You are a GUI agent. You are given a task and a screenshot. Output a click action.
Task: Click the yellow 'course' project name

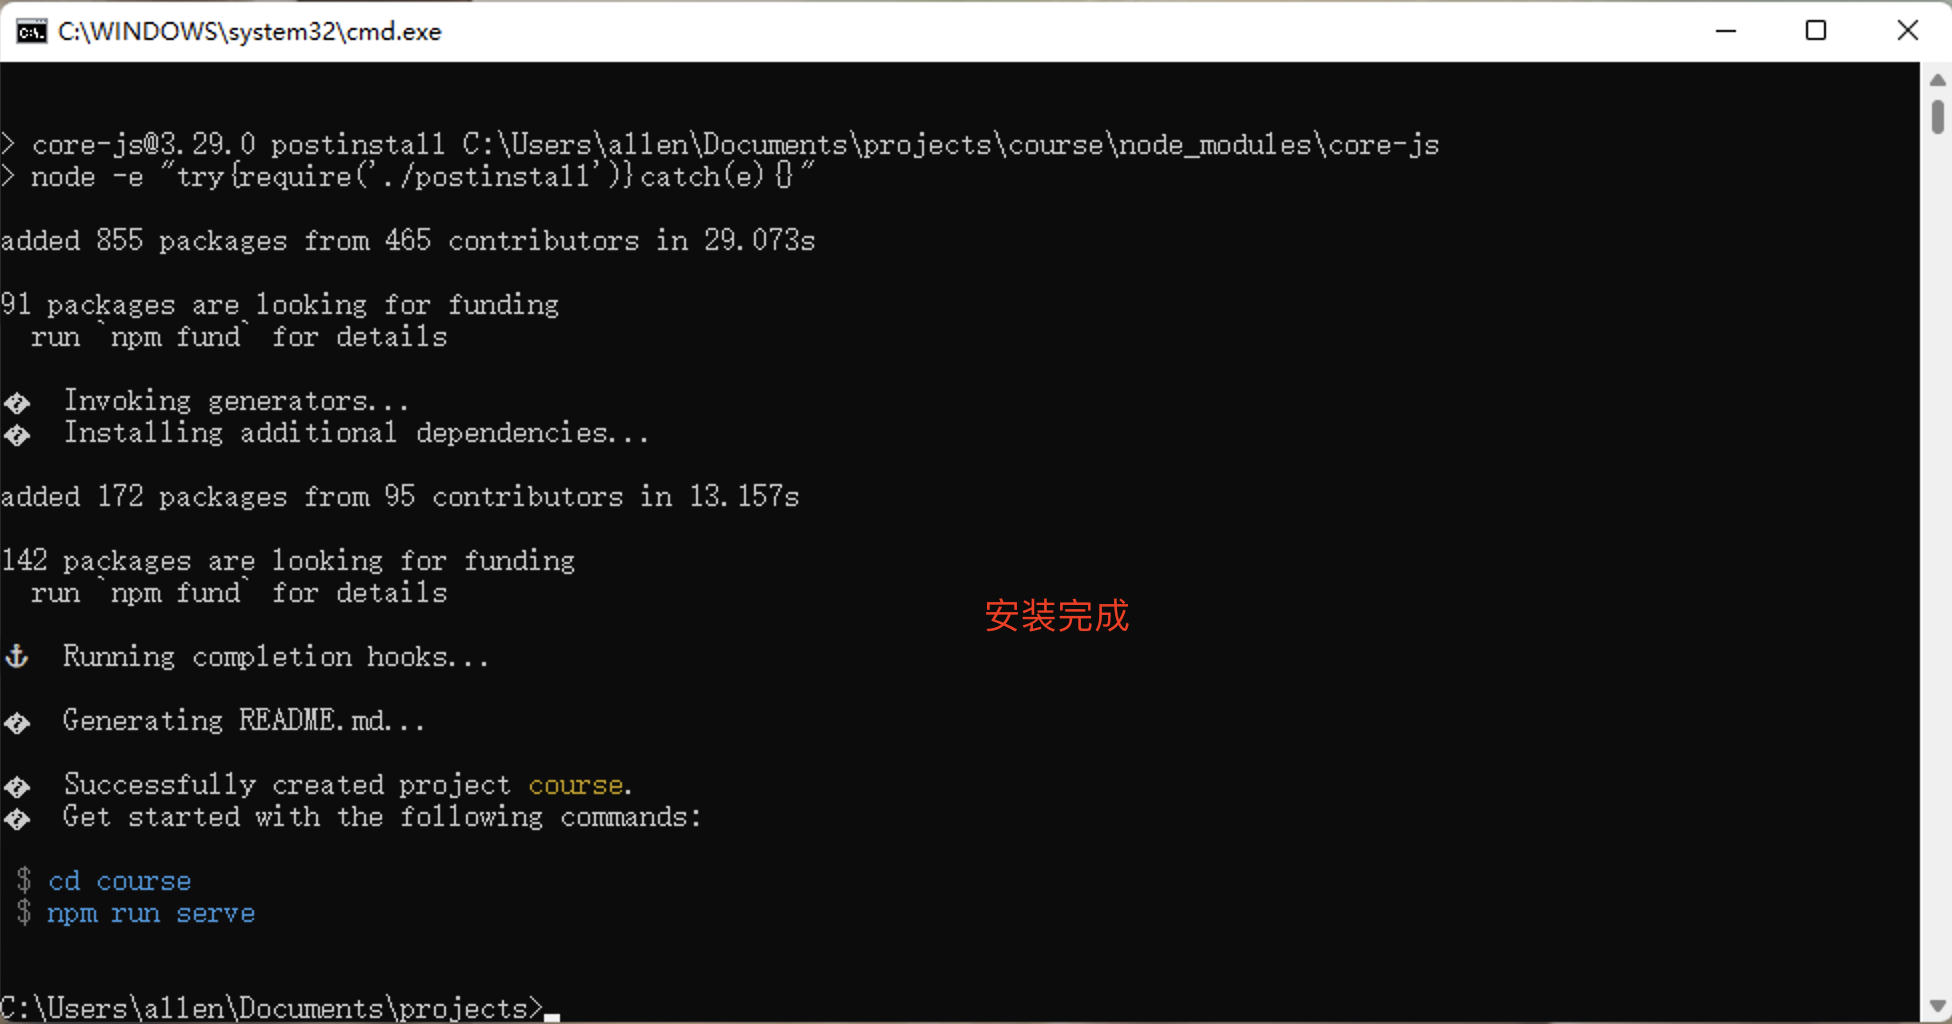[575, 785]
